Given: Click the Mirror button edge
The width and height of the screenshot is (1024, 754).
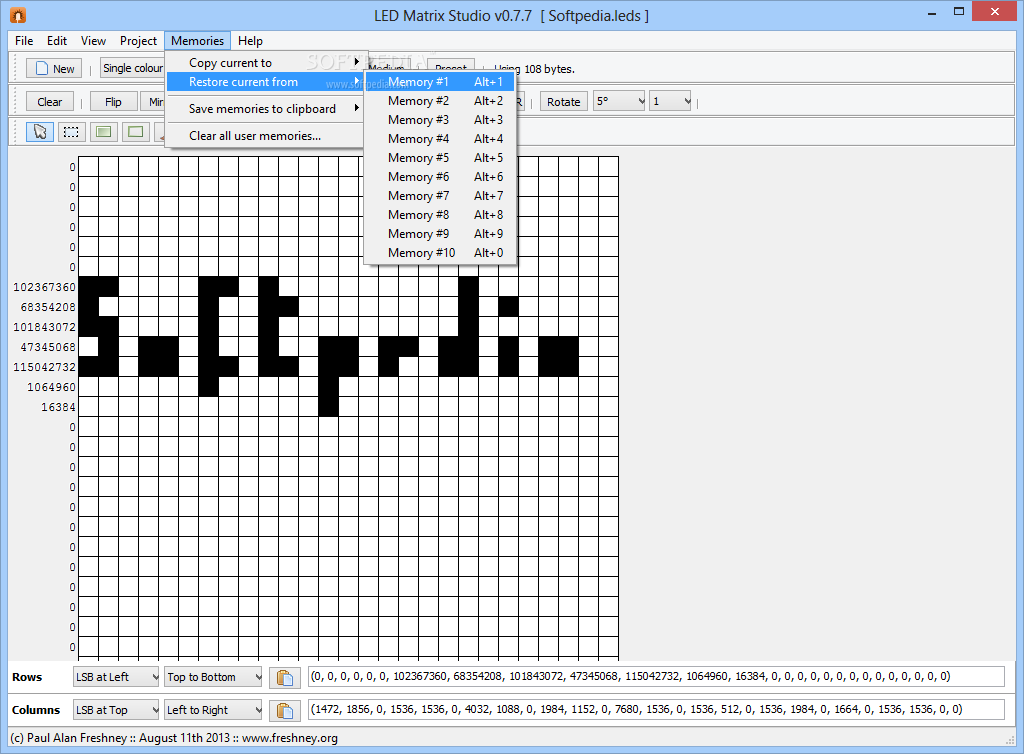Looking at the screenshot, I should (154, 102).
